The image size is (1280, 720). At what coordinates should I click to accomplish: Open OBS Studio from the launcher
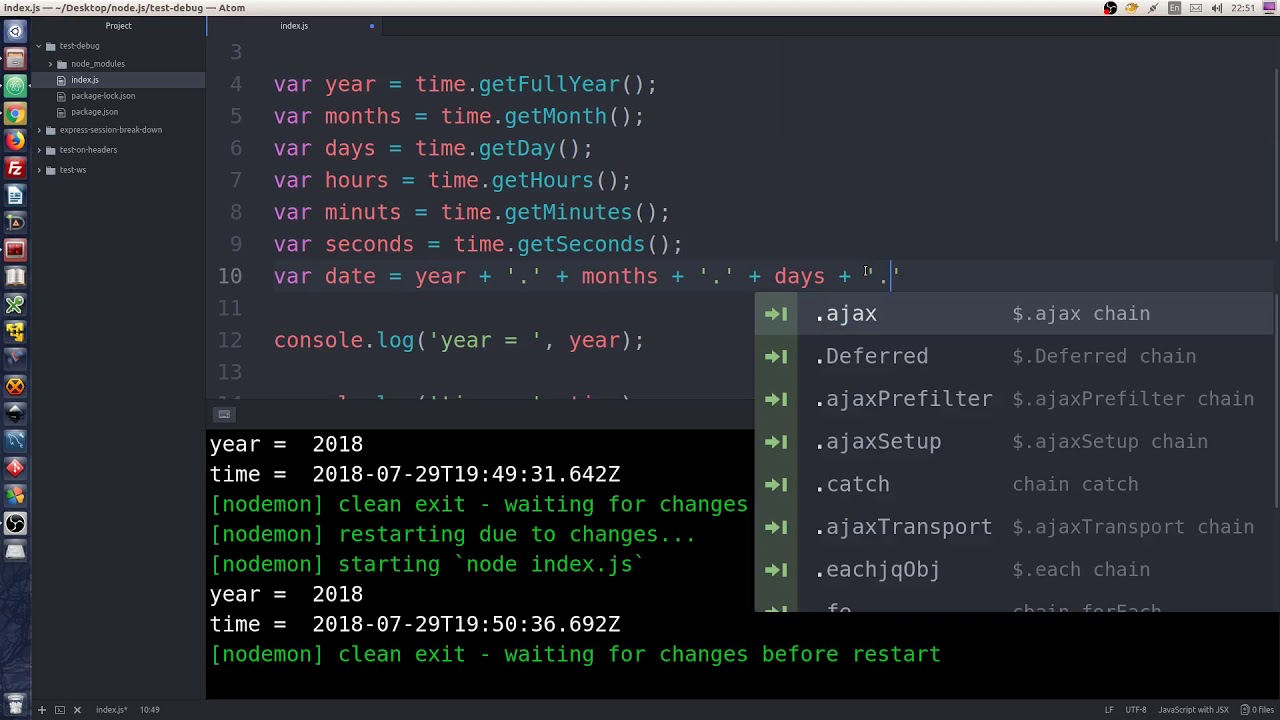pos(15,523)
